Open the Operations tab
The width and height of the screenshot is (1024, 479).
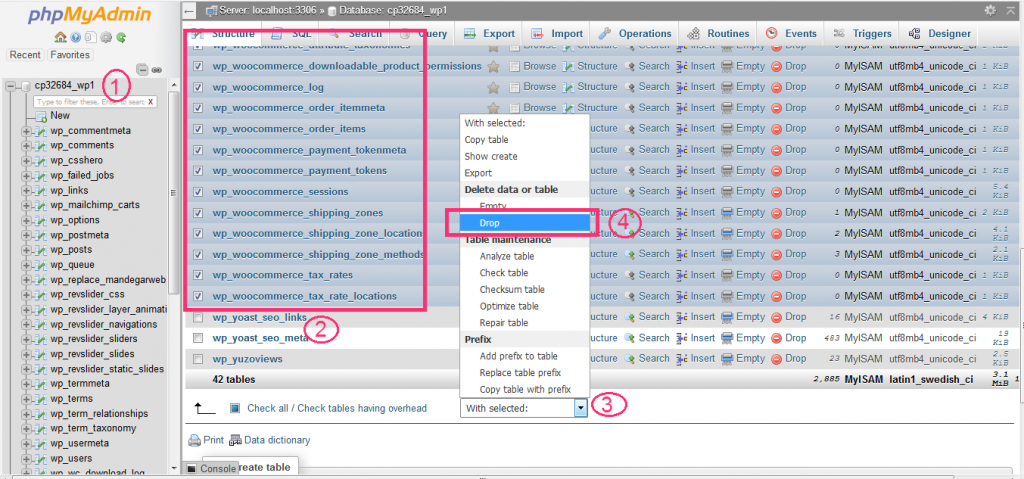click(635, 34)
